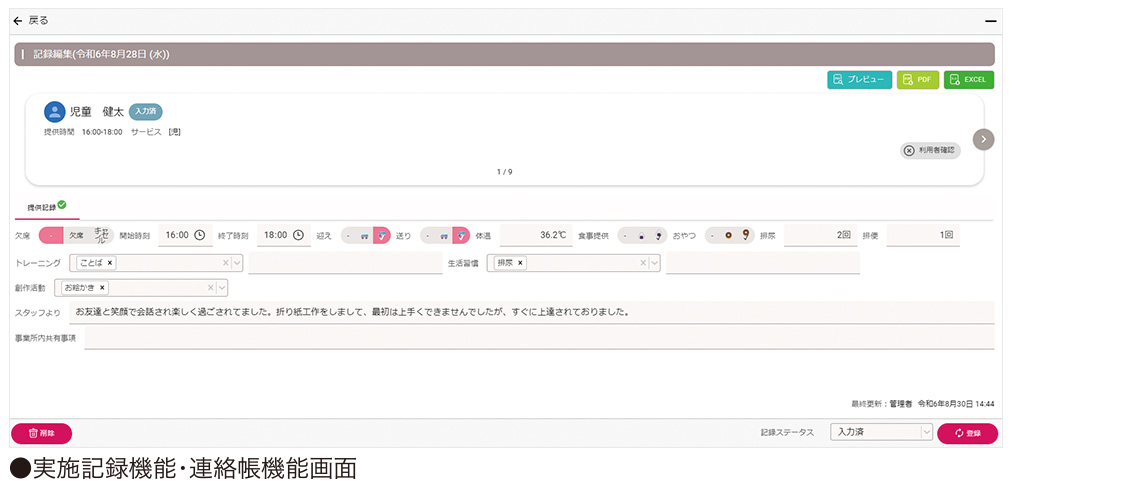Edit the 終了時刻 field showing 18:00
This screenshot has width=1121, height=481.
[x=283, y=235]
